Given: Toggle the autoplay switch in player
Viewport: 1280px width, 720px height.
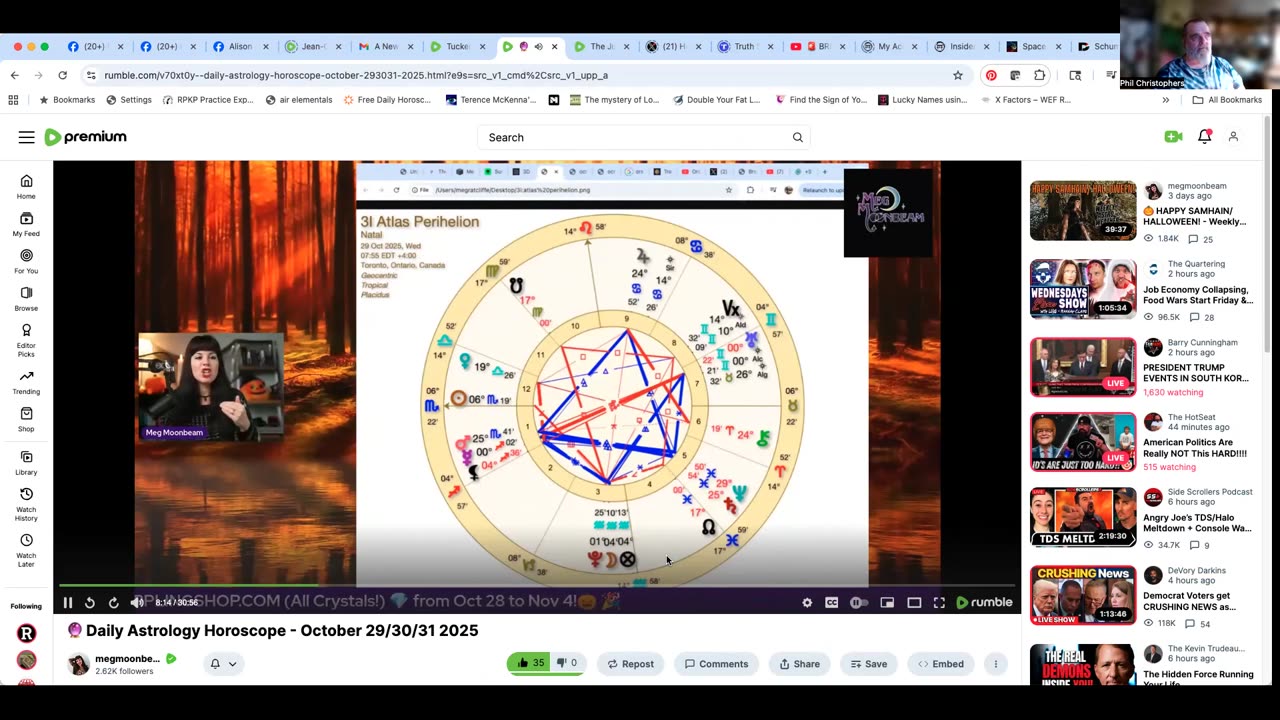Looking at the screenshot, I should 858,602.
